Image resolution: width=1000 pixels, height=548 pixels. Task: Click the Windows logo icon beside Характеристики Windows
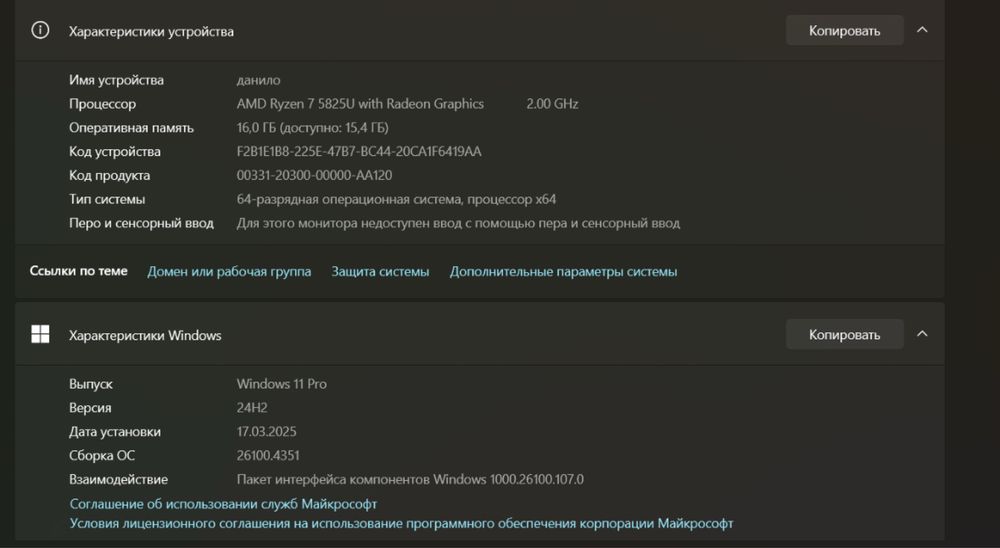pyautogui.click(x=40, y=334)
